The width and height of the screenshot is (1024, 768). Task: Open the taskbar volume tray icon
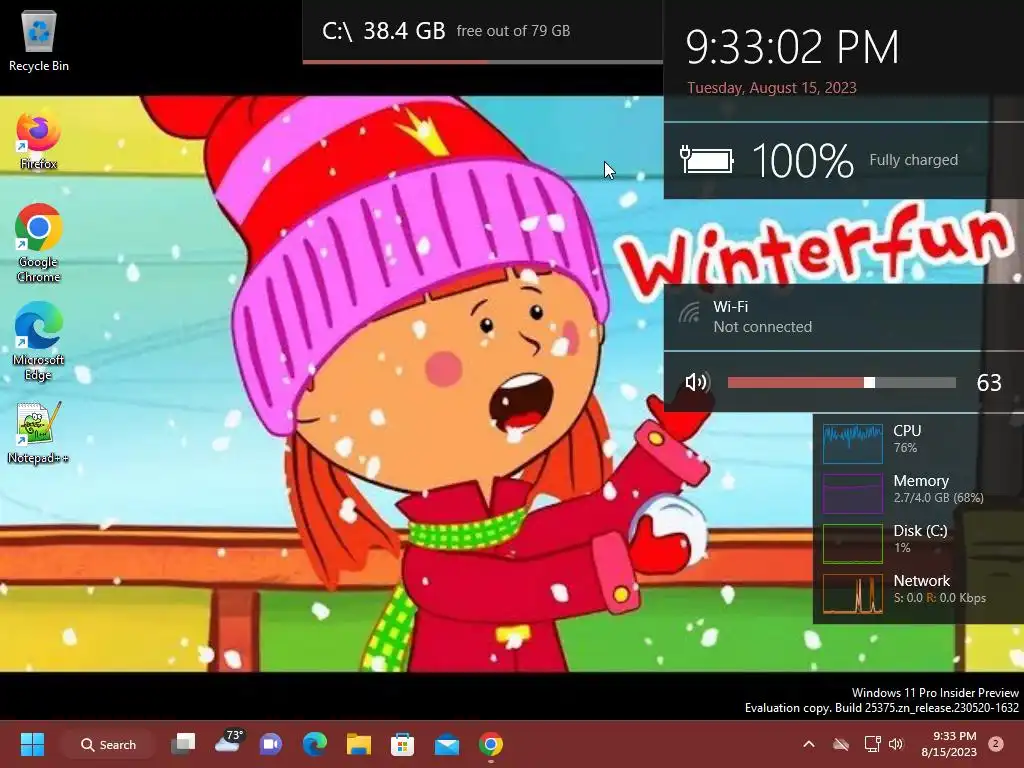click(895, 744)
